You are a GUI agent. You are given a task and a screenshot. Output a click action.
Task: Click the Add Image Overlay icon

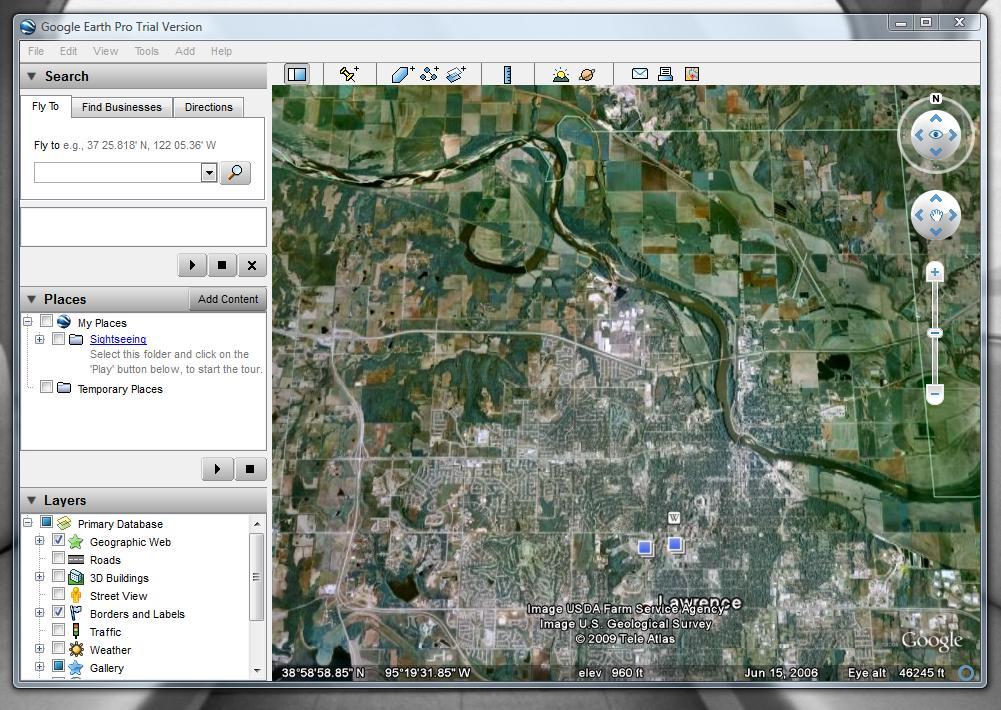[x=456, y=74]
